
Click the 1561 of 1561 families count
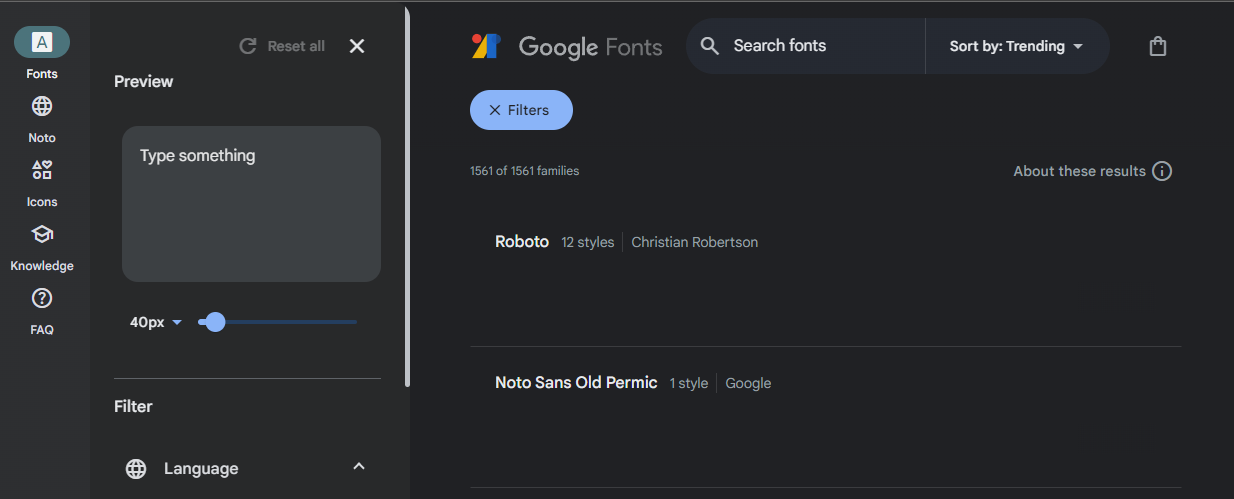(524, 171)
